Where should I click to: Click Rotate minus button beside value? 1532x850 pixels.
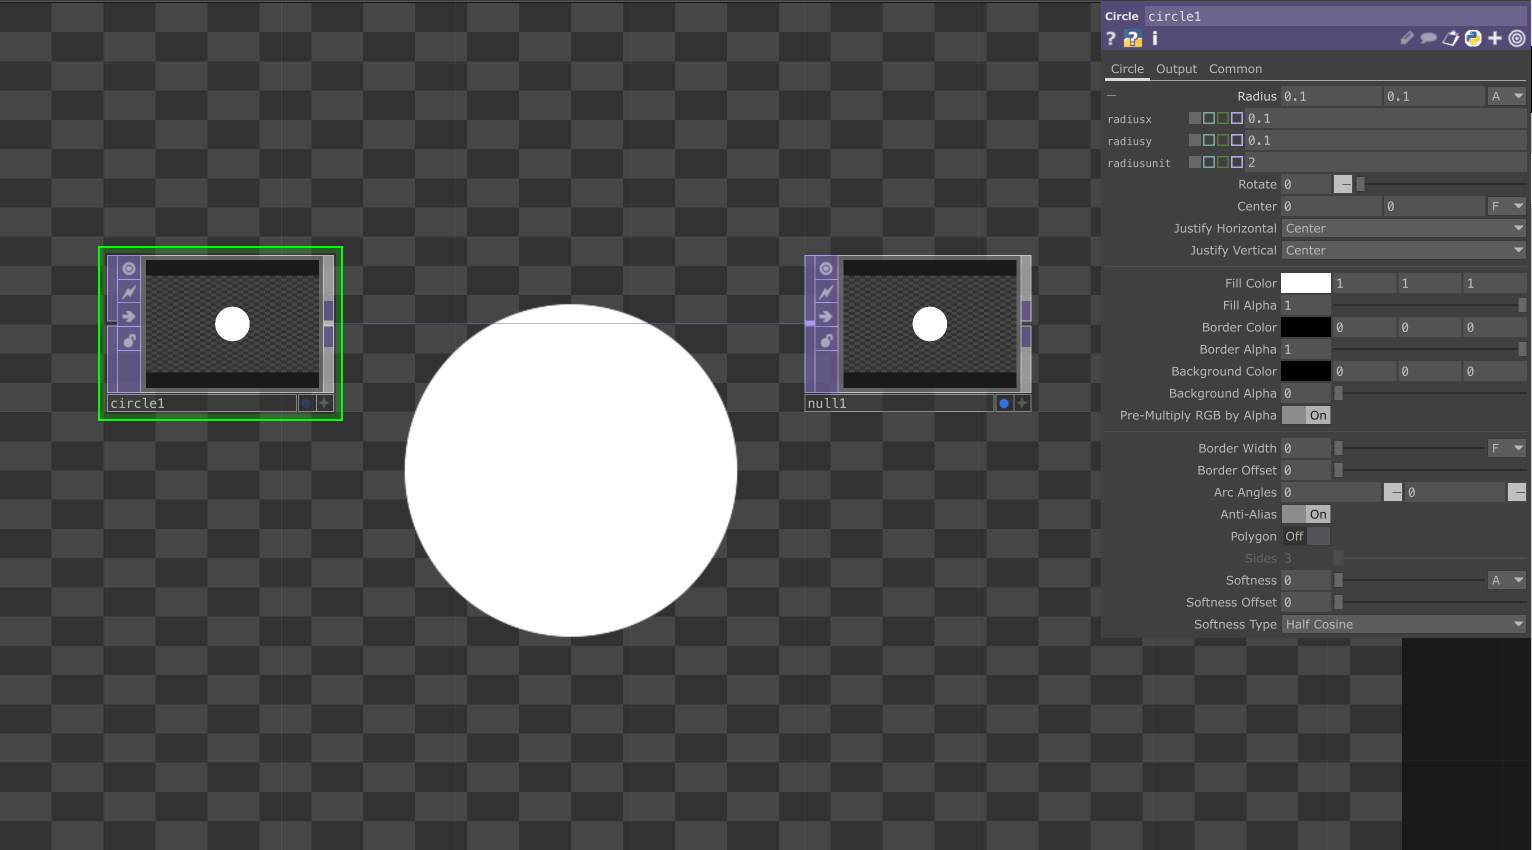(x=1343, y=184)
